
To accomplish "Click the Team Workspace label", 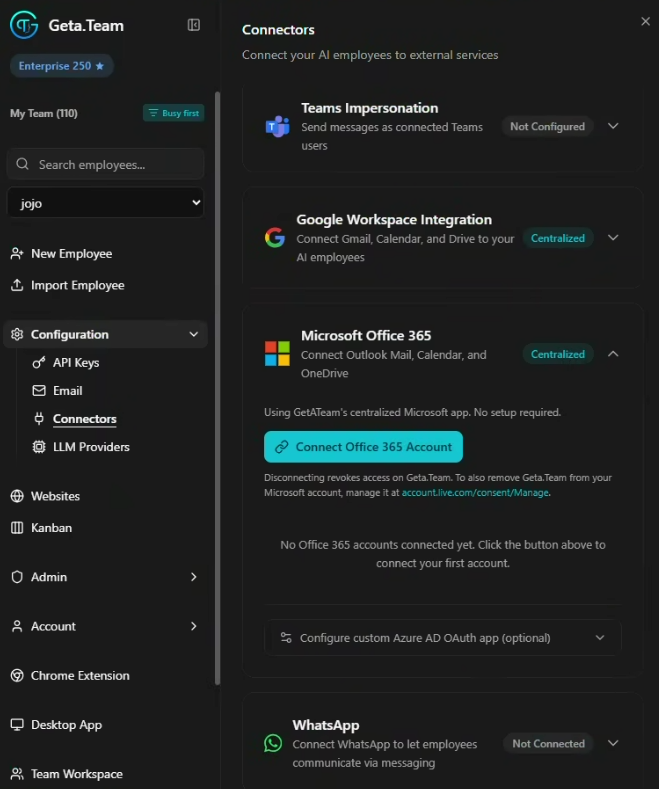I will (77, 774).
